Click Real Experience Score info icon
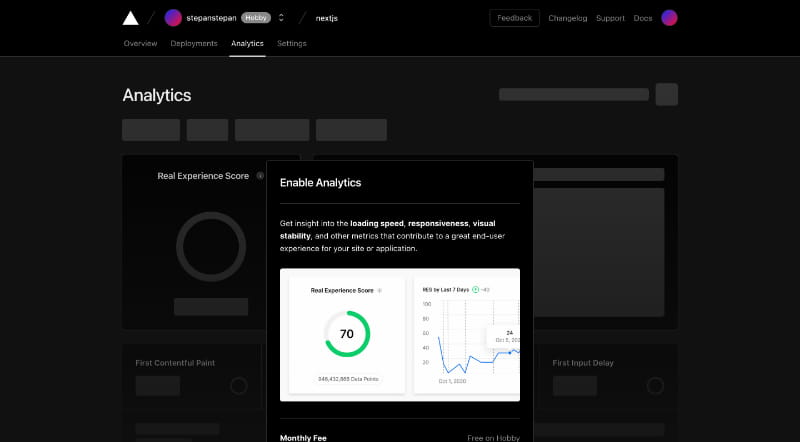The height and width of the screenshot is (442, 800). click(260, 176)
